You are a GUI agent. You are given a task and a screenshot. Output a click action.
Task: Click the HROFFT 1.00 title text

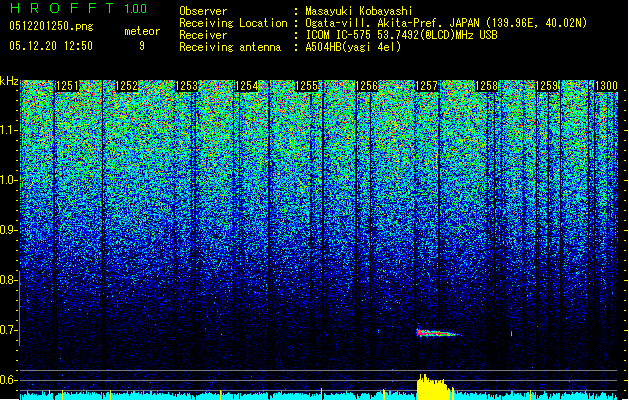pos(78,8)
